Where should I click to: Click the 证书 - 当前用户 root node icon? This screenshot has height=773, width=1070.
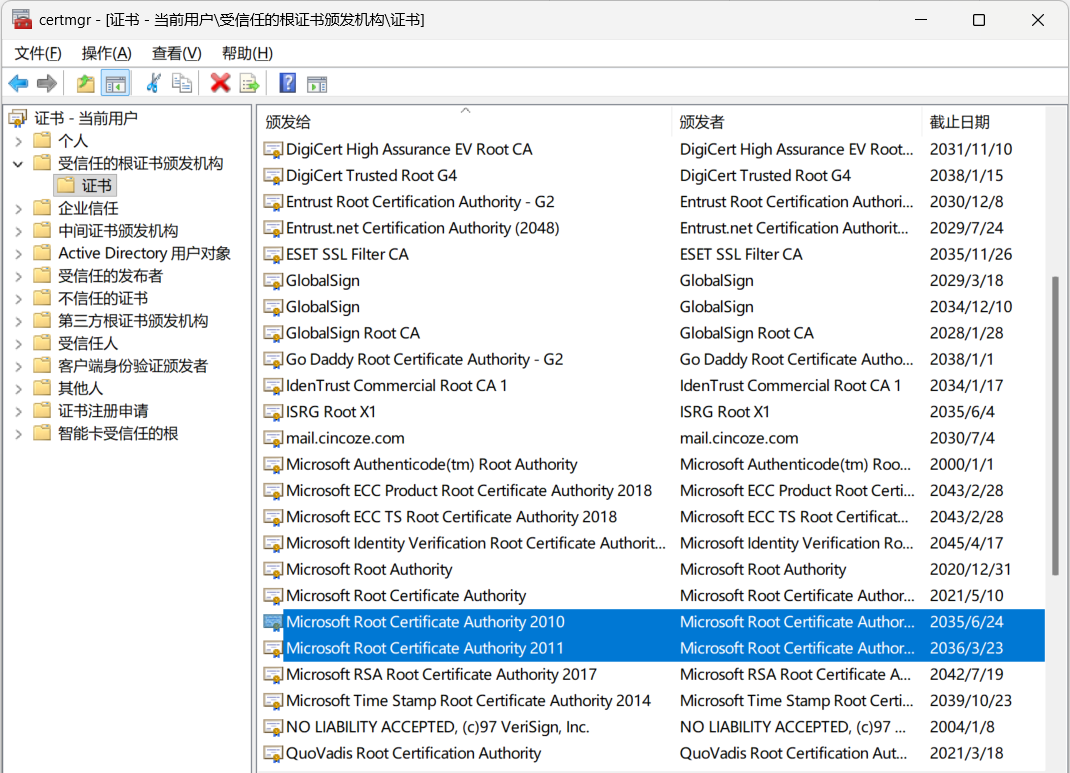click(18, 119)
